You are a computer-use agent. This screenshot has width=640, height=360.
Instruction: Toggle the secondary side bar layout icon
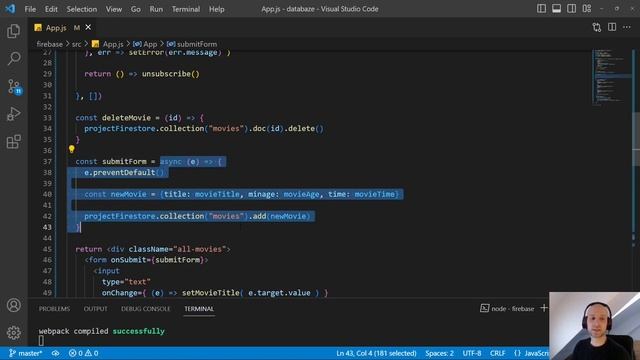point(571,9)
